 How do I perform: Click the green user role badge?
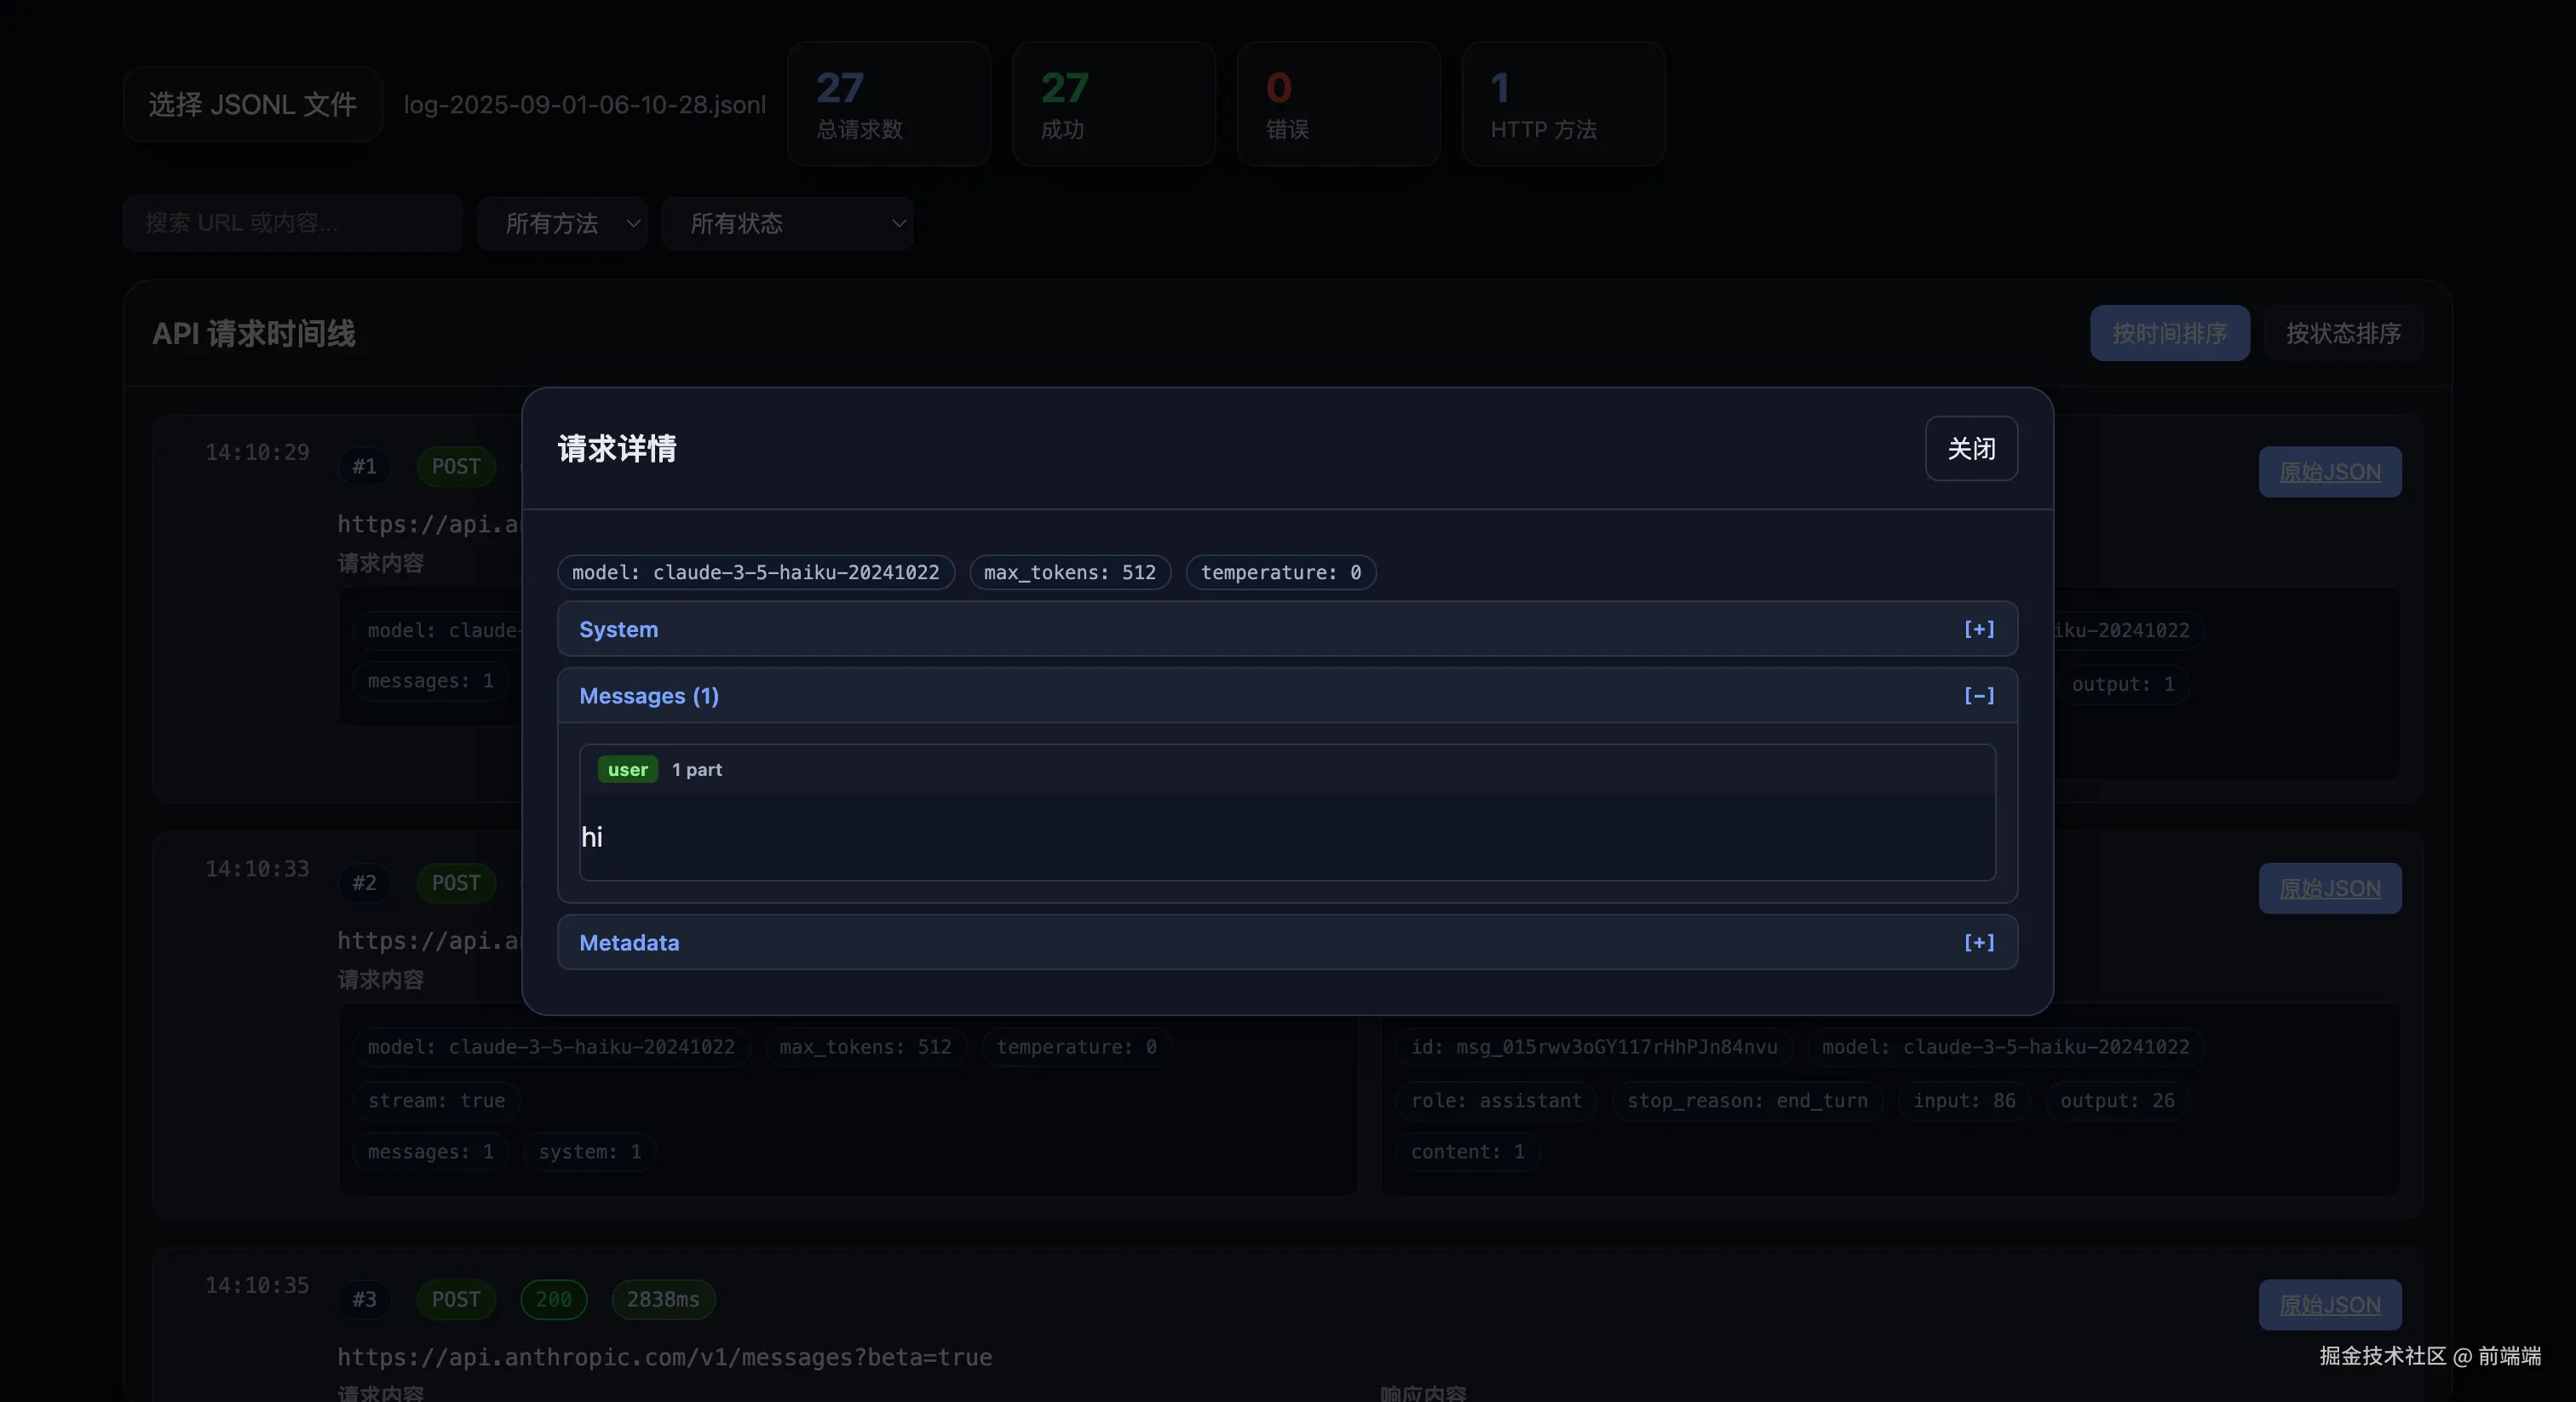pyautogui.click(x=628, y=769)
